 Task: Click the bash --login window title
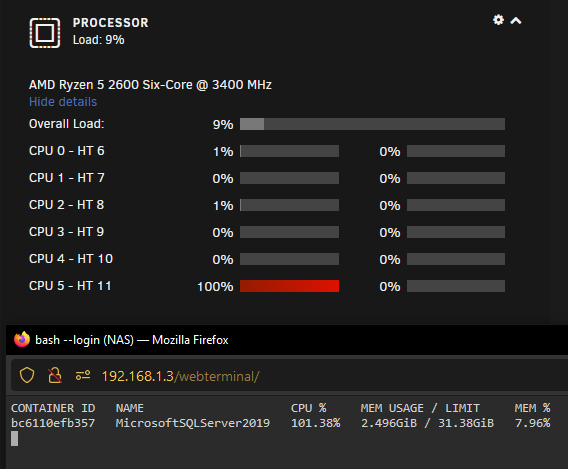coord(132,340)
